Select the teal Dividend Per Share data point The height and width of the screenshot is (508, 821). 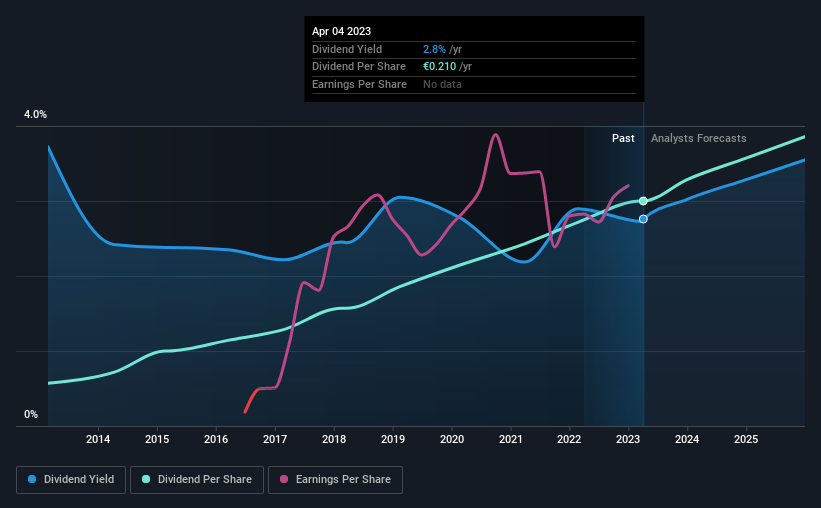point(644,201)
